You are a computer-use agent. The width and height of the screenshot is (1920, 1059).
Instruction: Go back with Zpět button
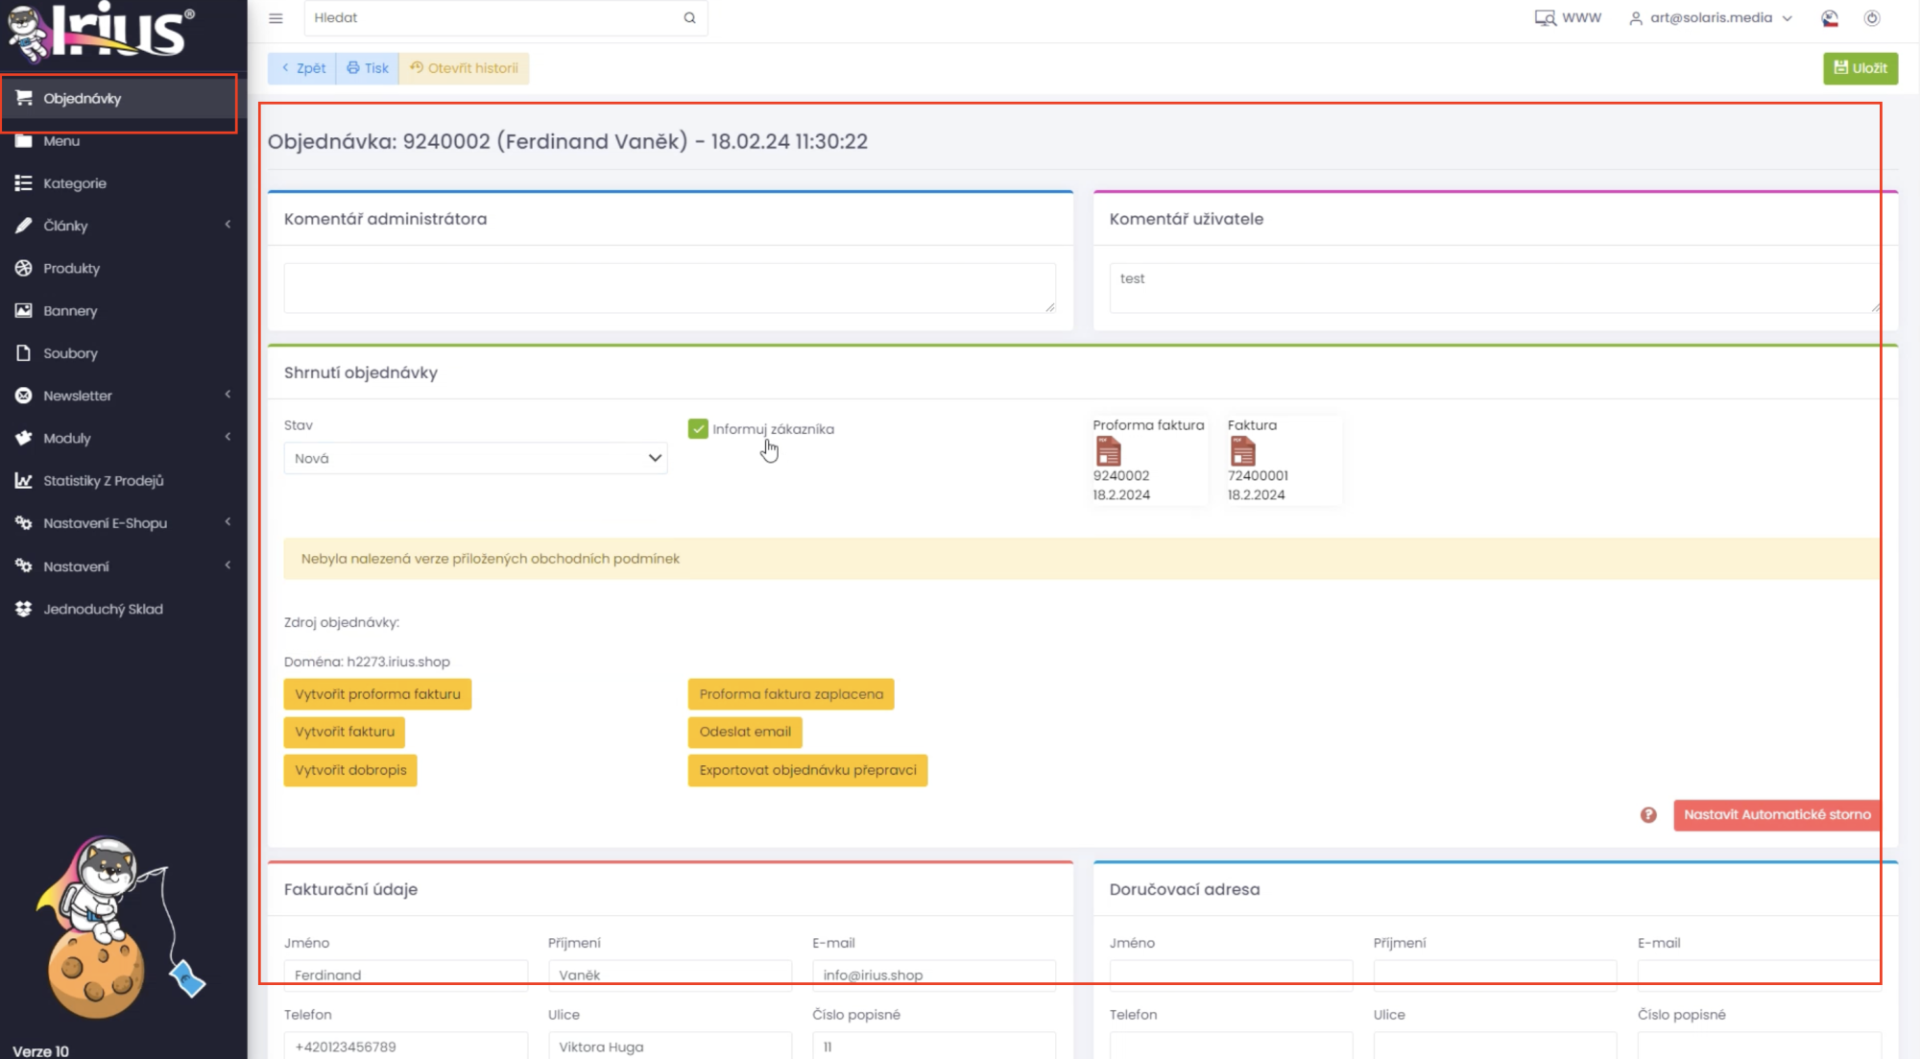tap(302, 68)
